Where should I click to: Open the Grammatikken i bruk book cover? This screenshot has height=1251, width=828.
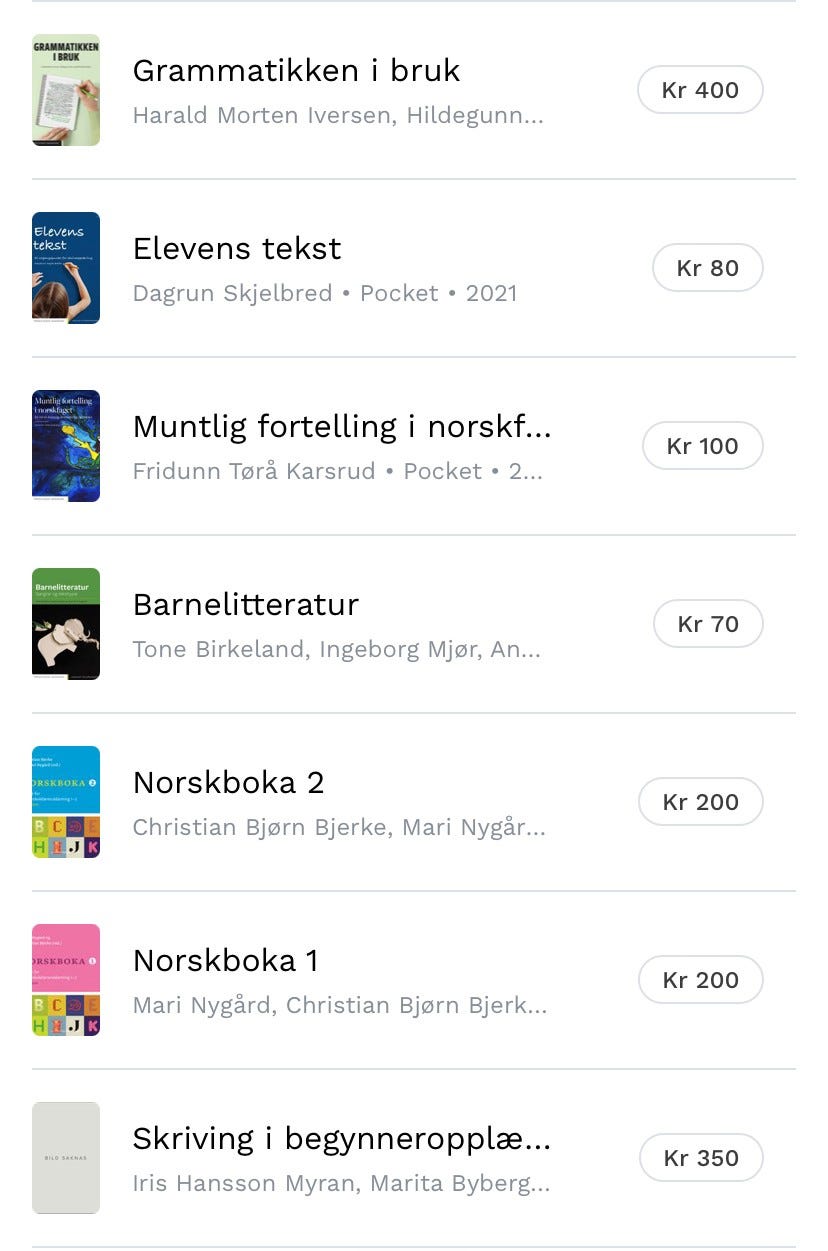click(x=66, y=90)
